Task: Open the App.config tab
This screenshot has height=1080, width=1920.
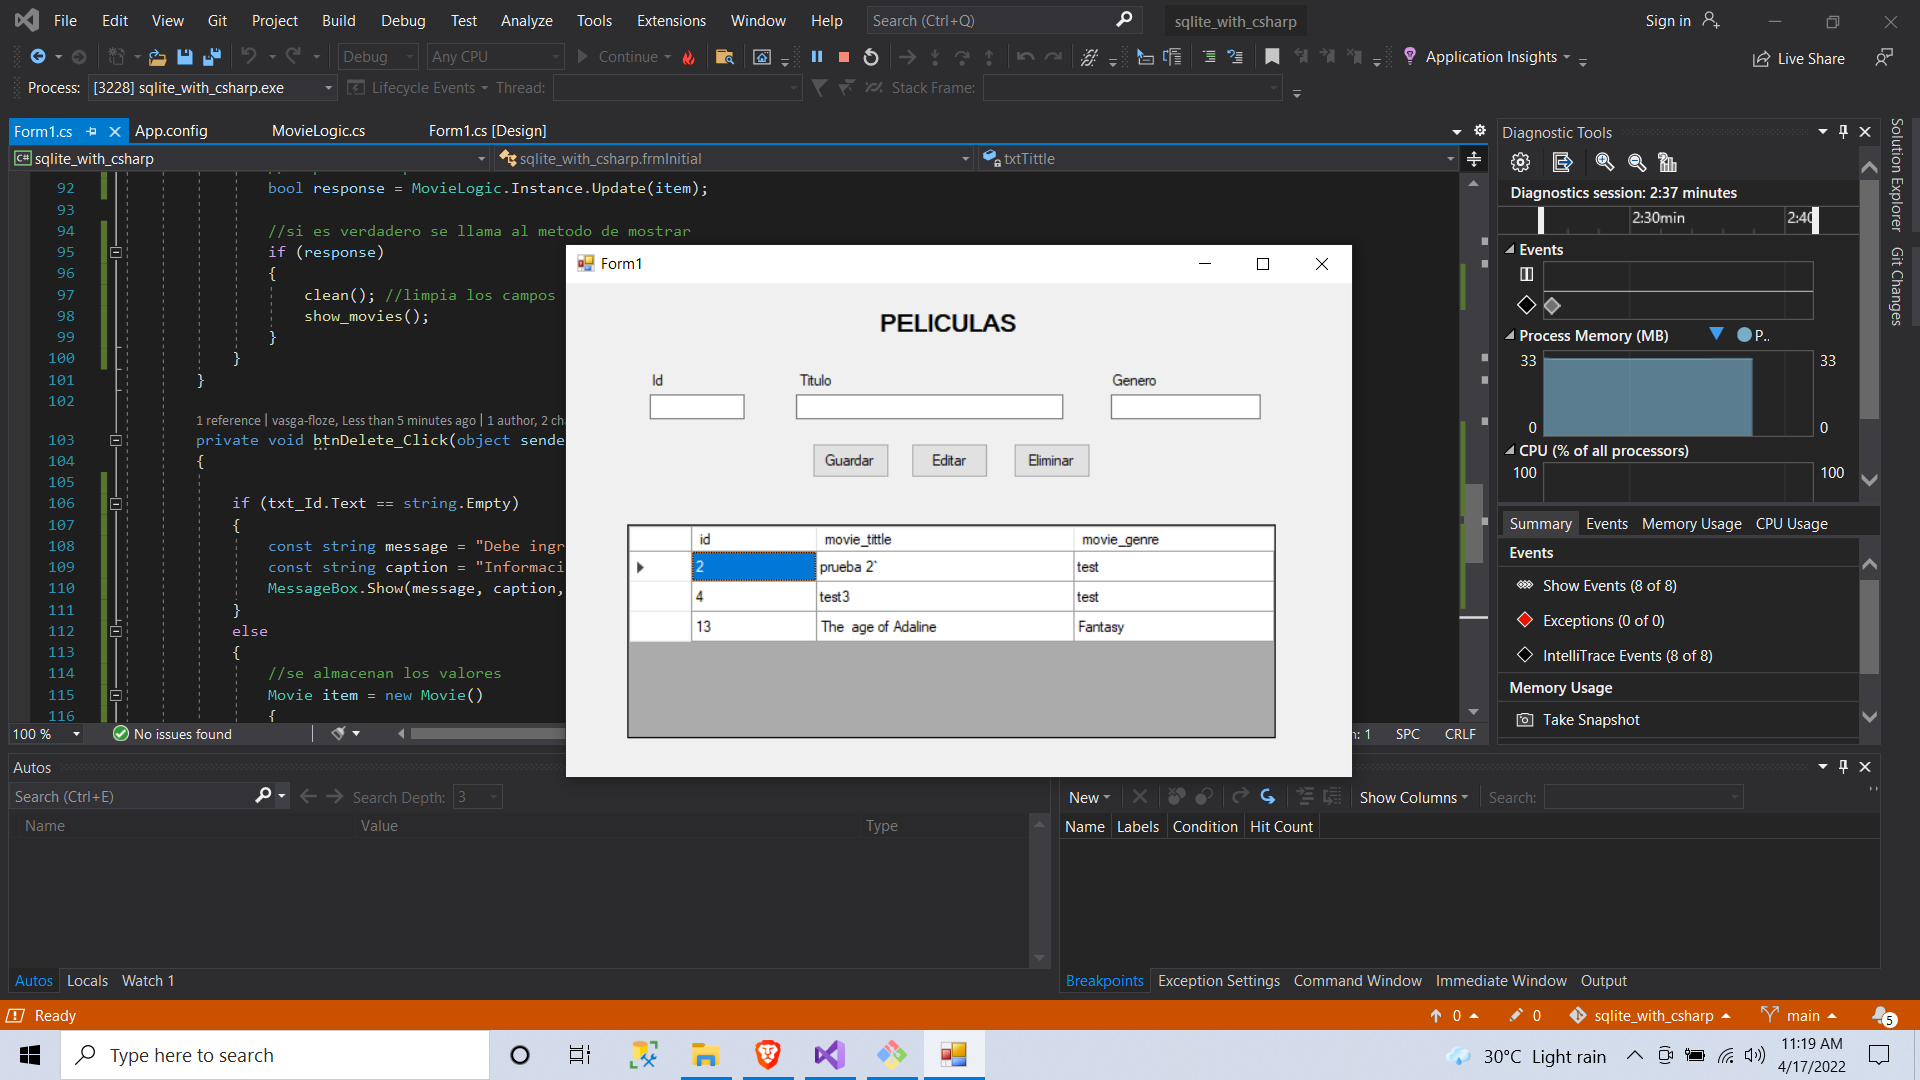Action: [x=171, y=131]
